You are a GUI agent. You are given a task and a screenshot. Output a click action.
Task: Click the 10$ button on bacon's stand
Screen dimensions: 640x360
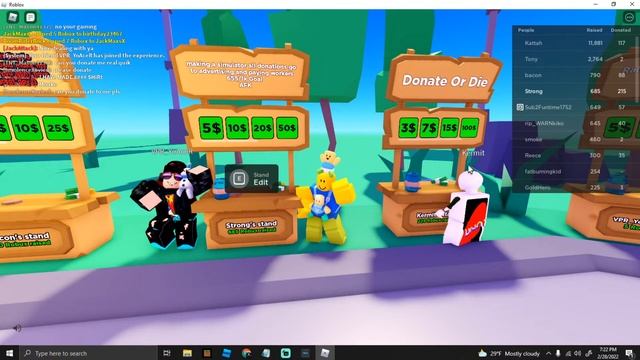pyautogui.click(x=27, y=128)
